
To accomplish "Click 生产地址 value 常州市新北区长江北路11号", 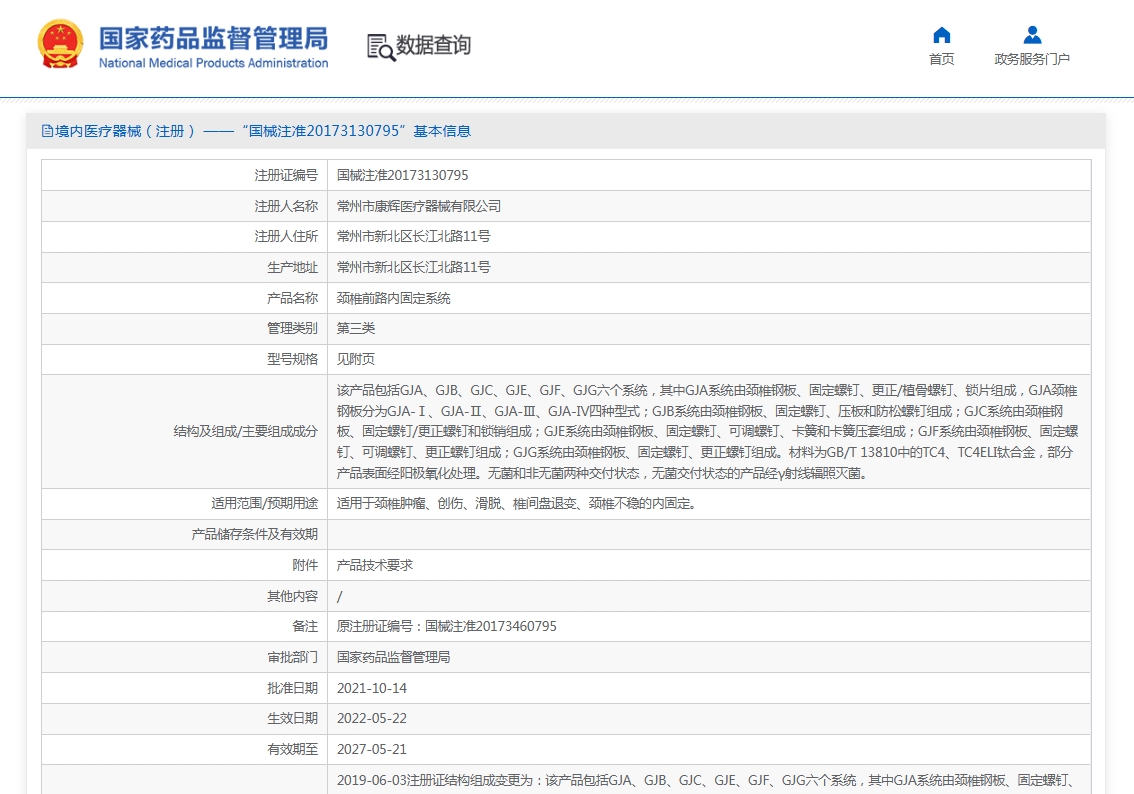I will pos(414,268).
